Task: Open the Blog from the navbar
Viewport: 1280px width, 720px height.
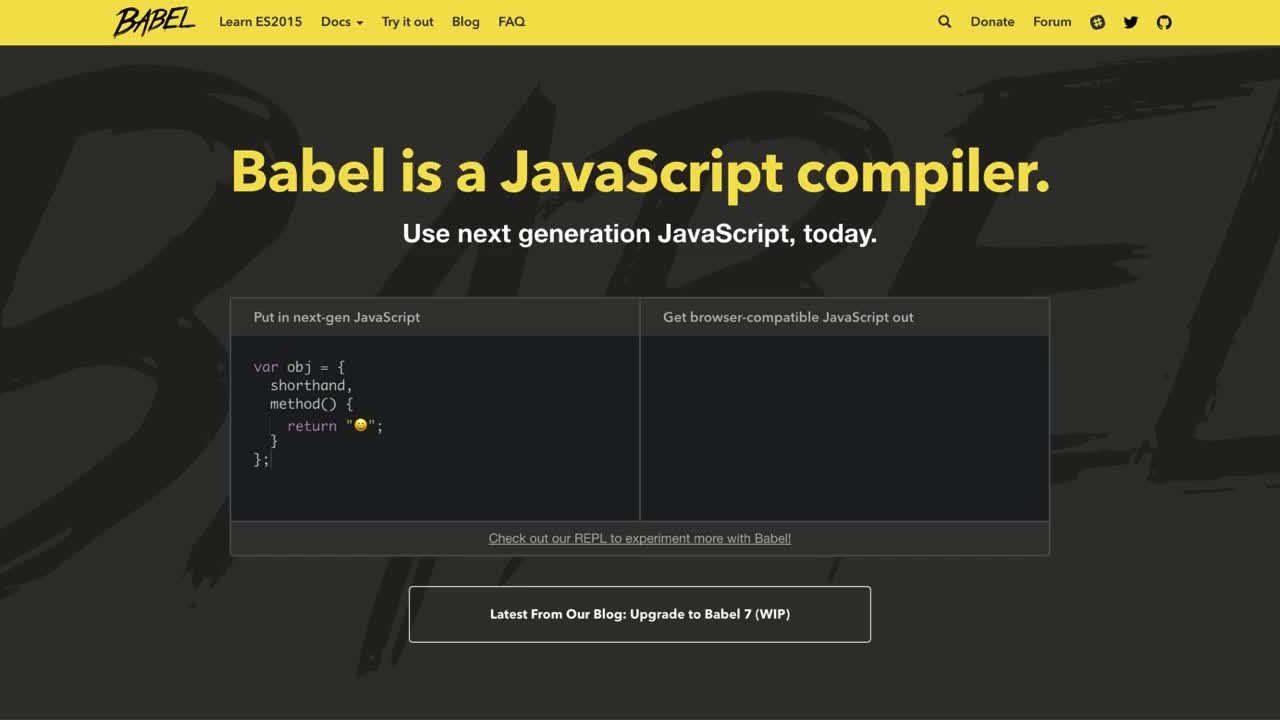Action: (465, 21)
